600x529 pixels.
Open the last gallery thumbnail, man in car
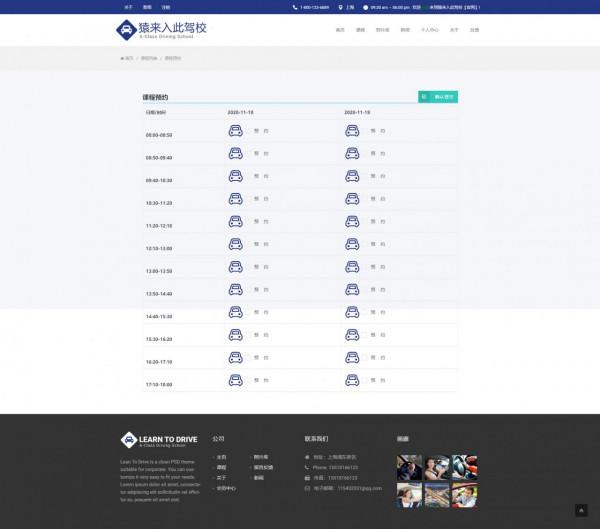click(464, 495)
